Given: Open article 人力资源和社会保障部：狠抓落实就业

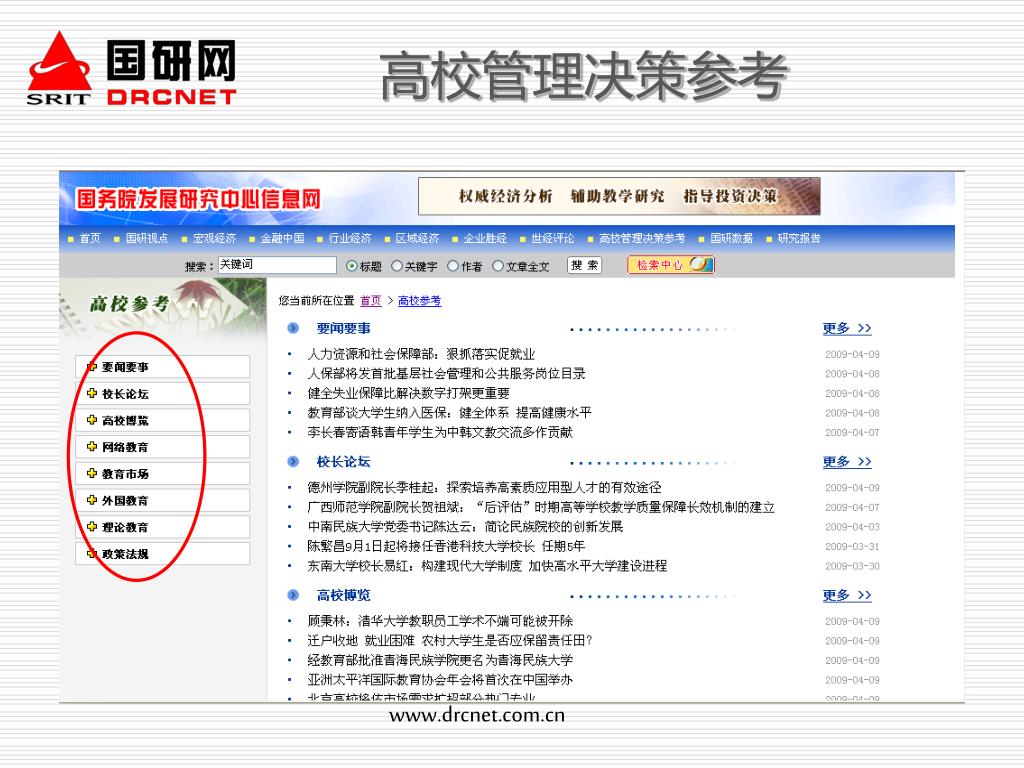Looking at the screenshot, I should point(421,354).
